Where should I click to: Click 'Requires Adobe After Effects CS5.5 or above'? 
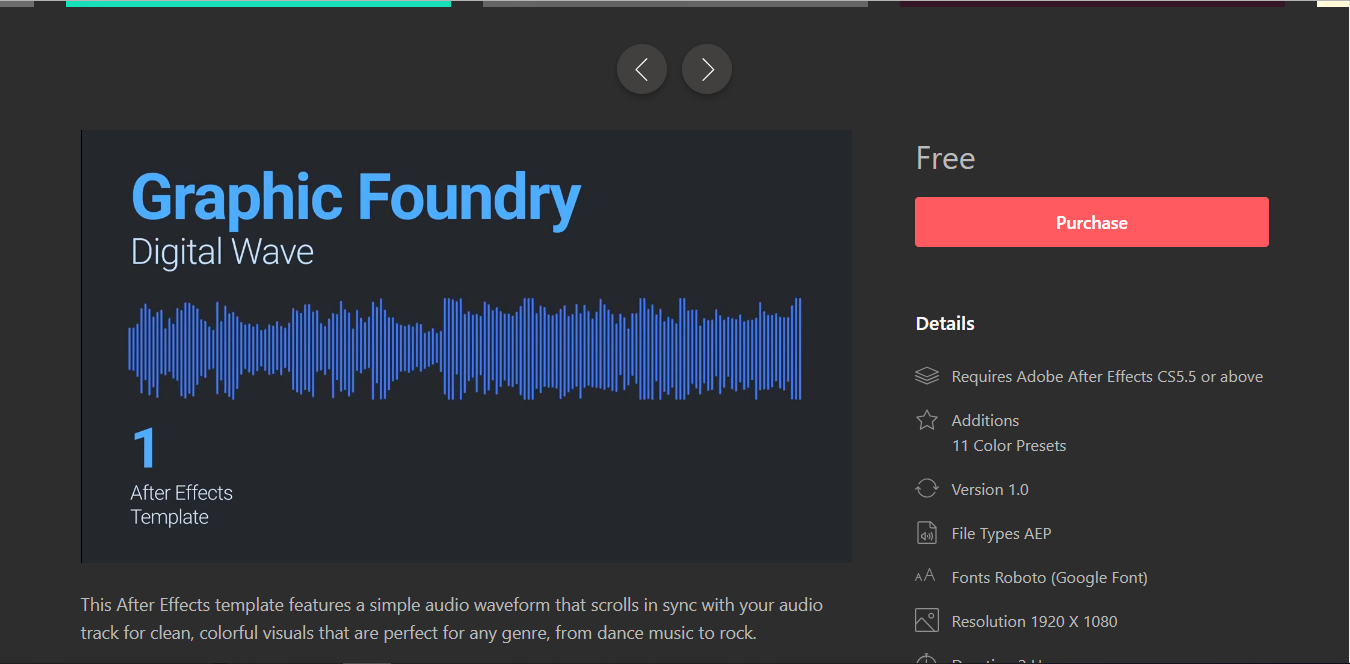point(1107,377)
